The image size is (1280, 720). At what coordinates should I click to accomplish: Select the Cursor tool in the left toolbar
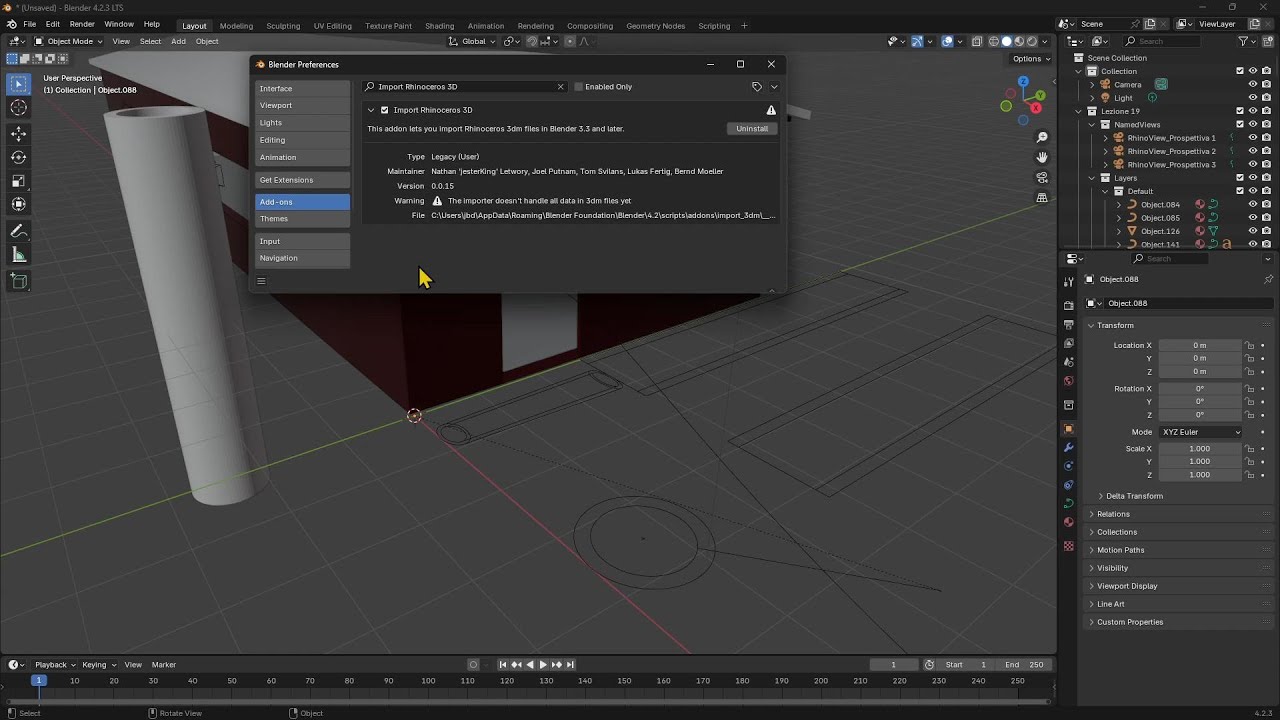point(18,107)
